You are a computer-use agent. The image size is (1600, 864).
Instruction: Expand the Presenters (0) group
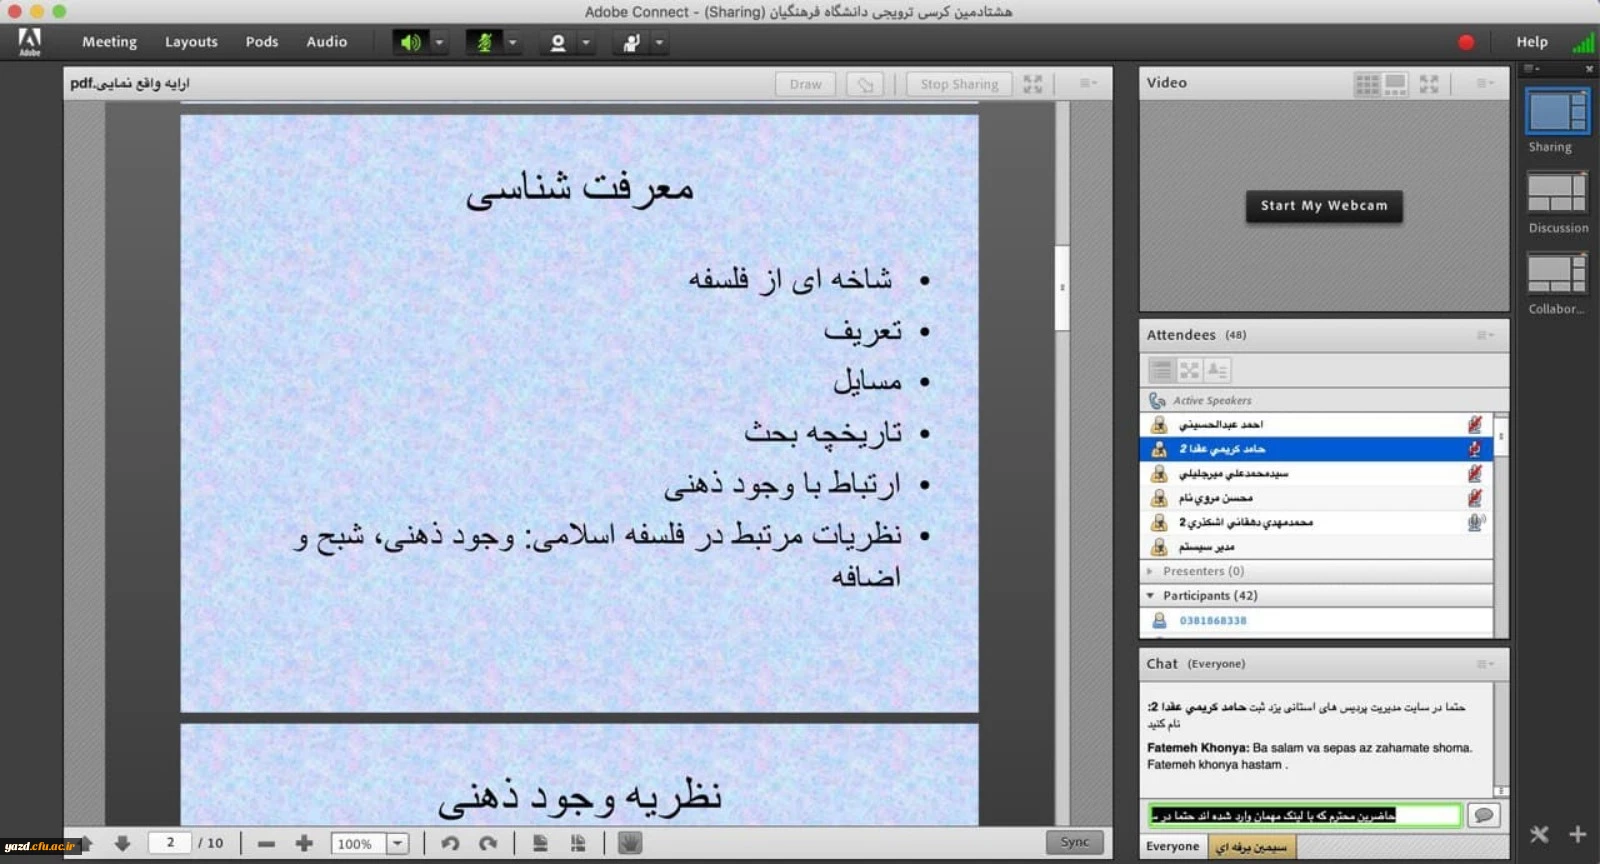click(x=1150, y=571)
